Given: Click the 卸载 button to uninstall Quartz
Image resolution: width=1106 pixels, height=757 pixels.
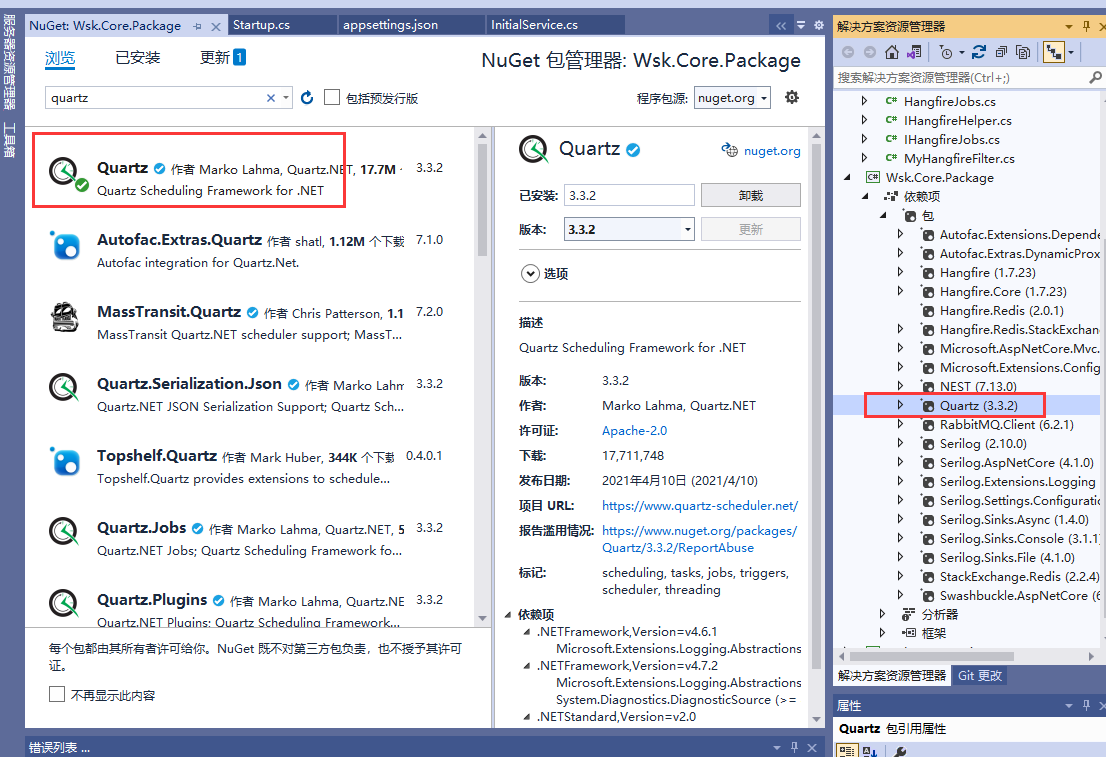Looking at the screenshot, I should 750,195.
